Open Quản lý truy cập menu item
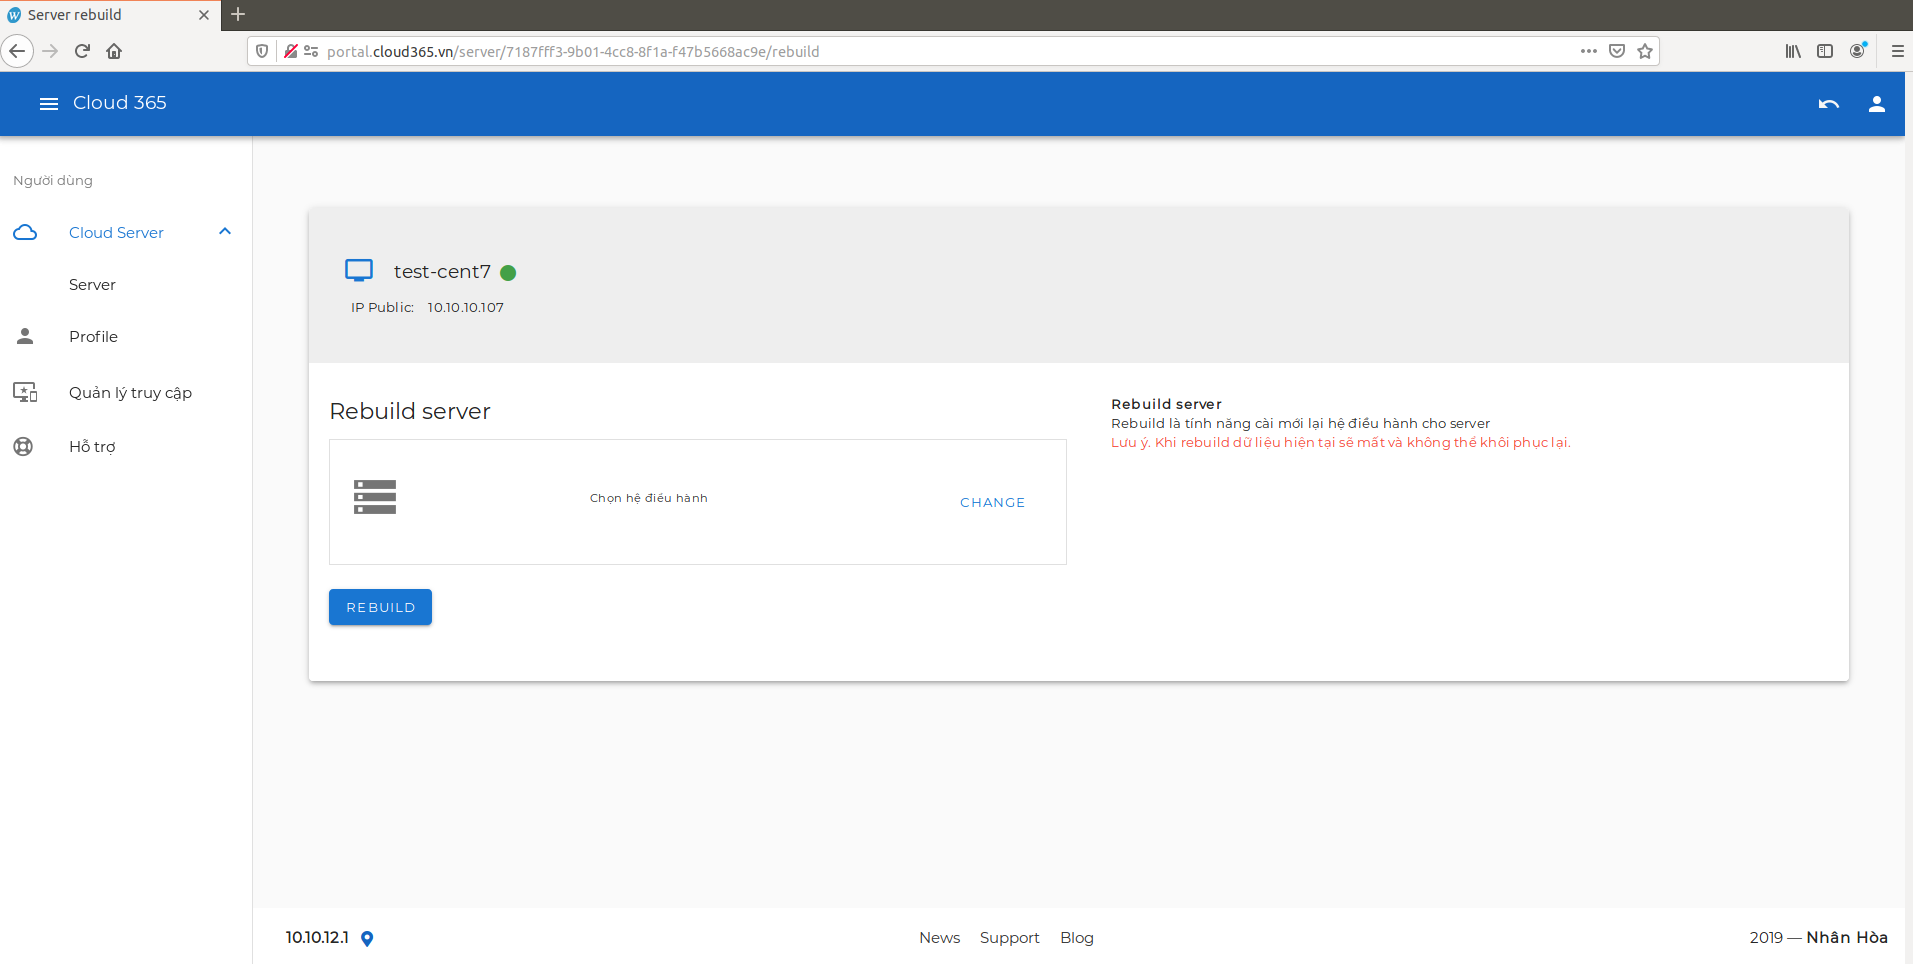Viewport: 1913px width, 964px height. [x=130, y=393]
